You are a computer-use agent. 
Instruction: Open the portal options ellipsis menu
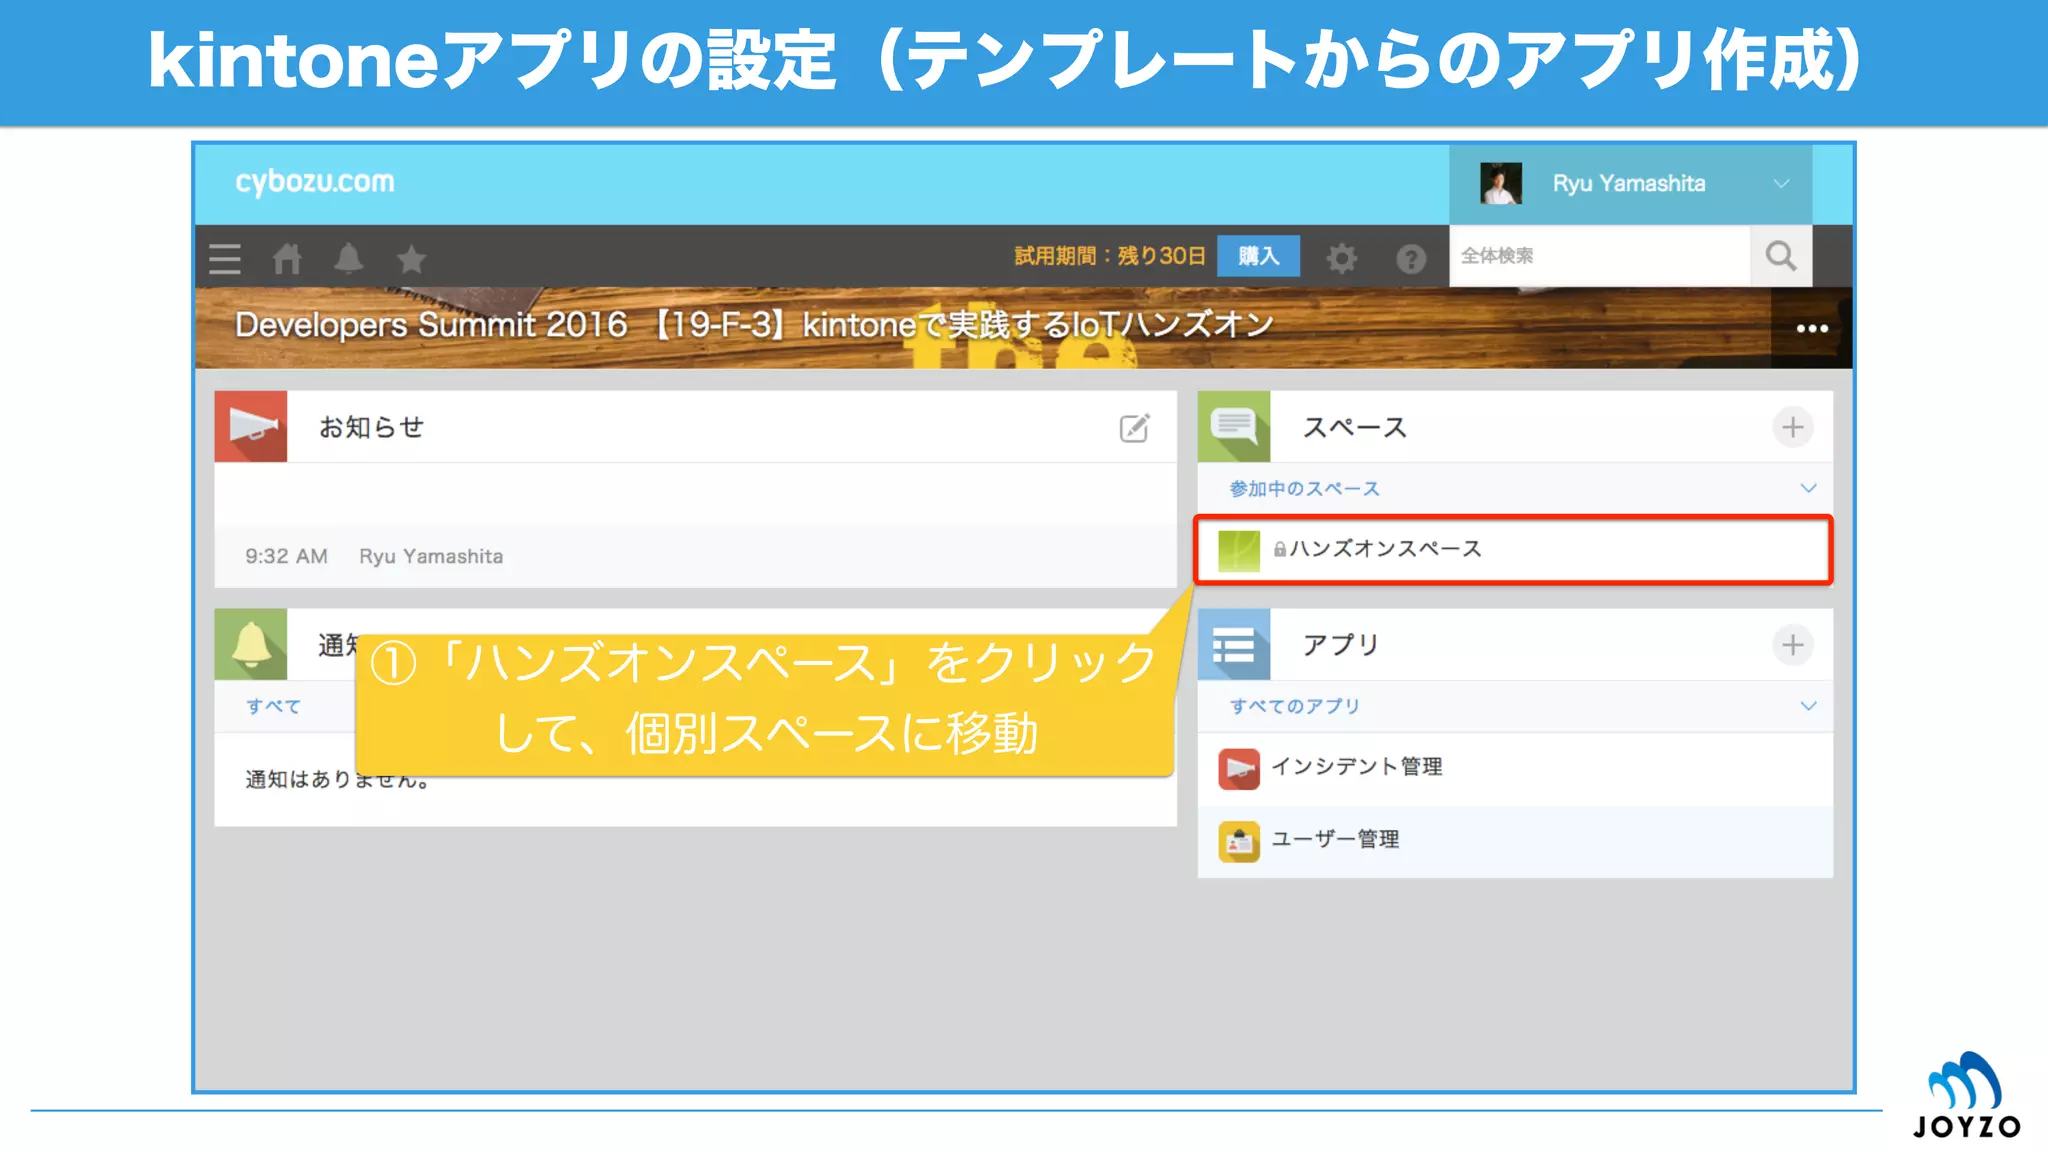(1812, 328)
